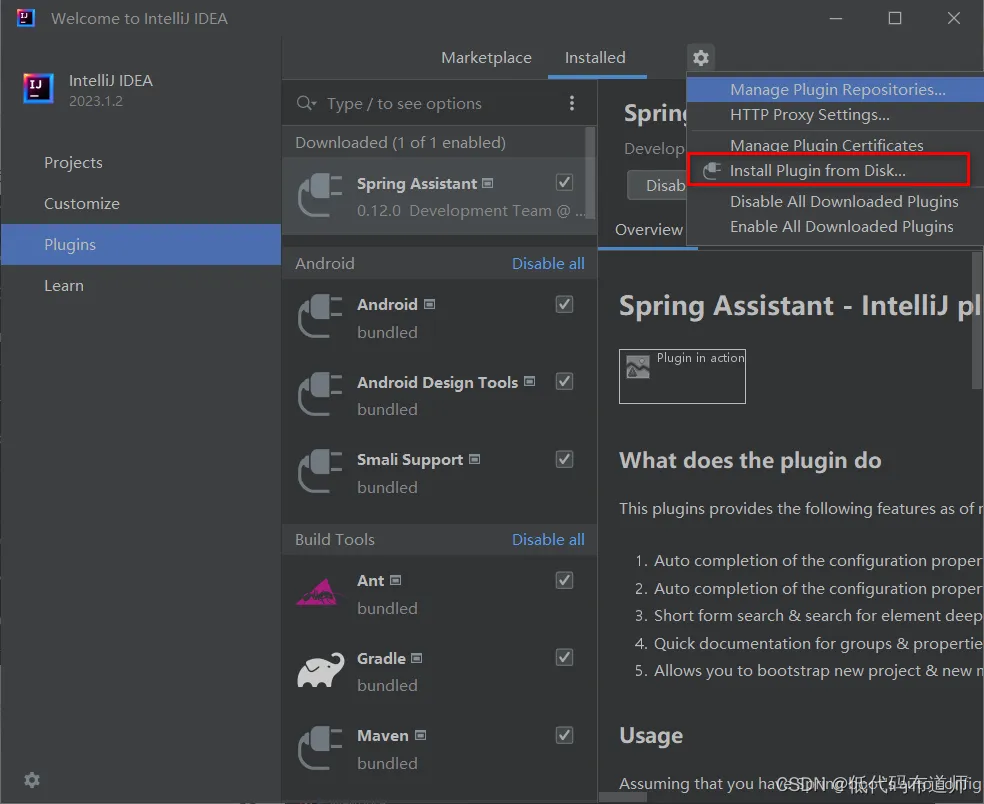Choose Manage Plugin Certificates
The image size is (984, 804).
[835, 145]
